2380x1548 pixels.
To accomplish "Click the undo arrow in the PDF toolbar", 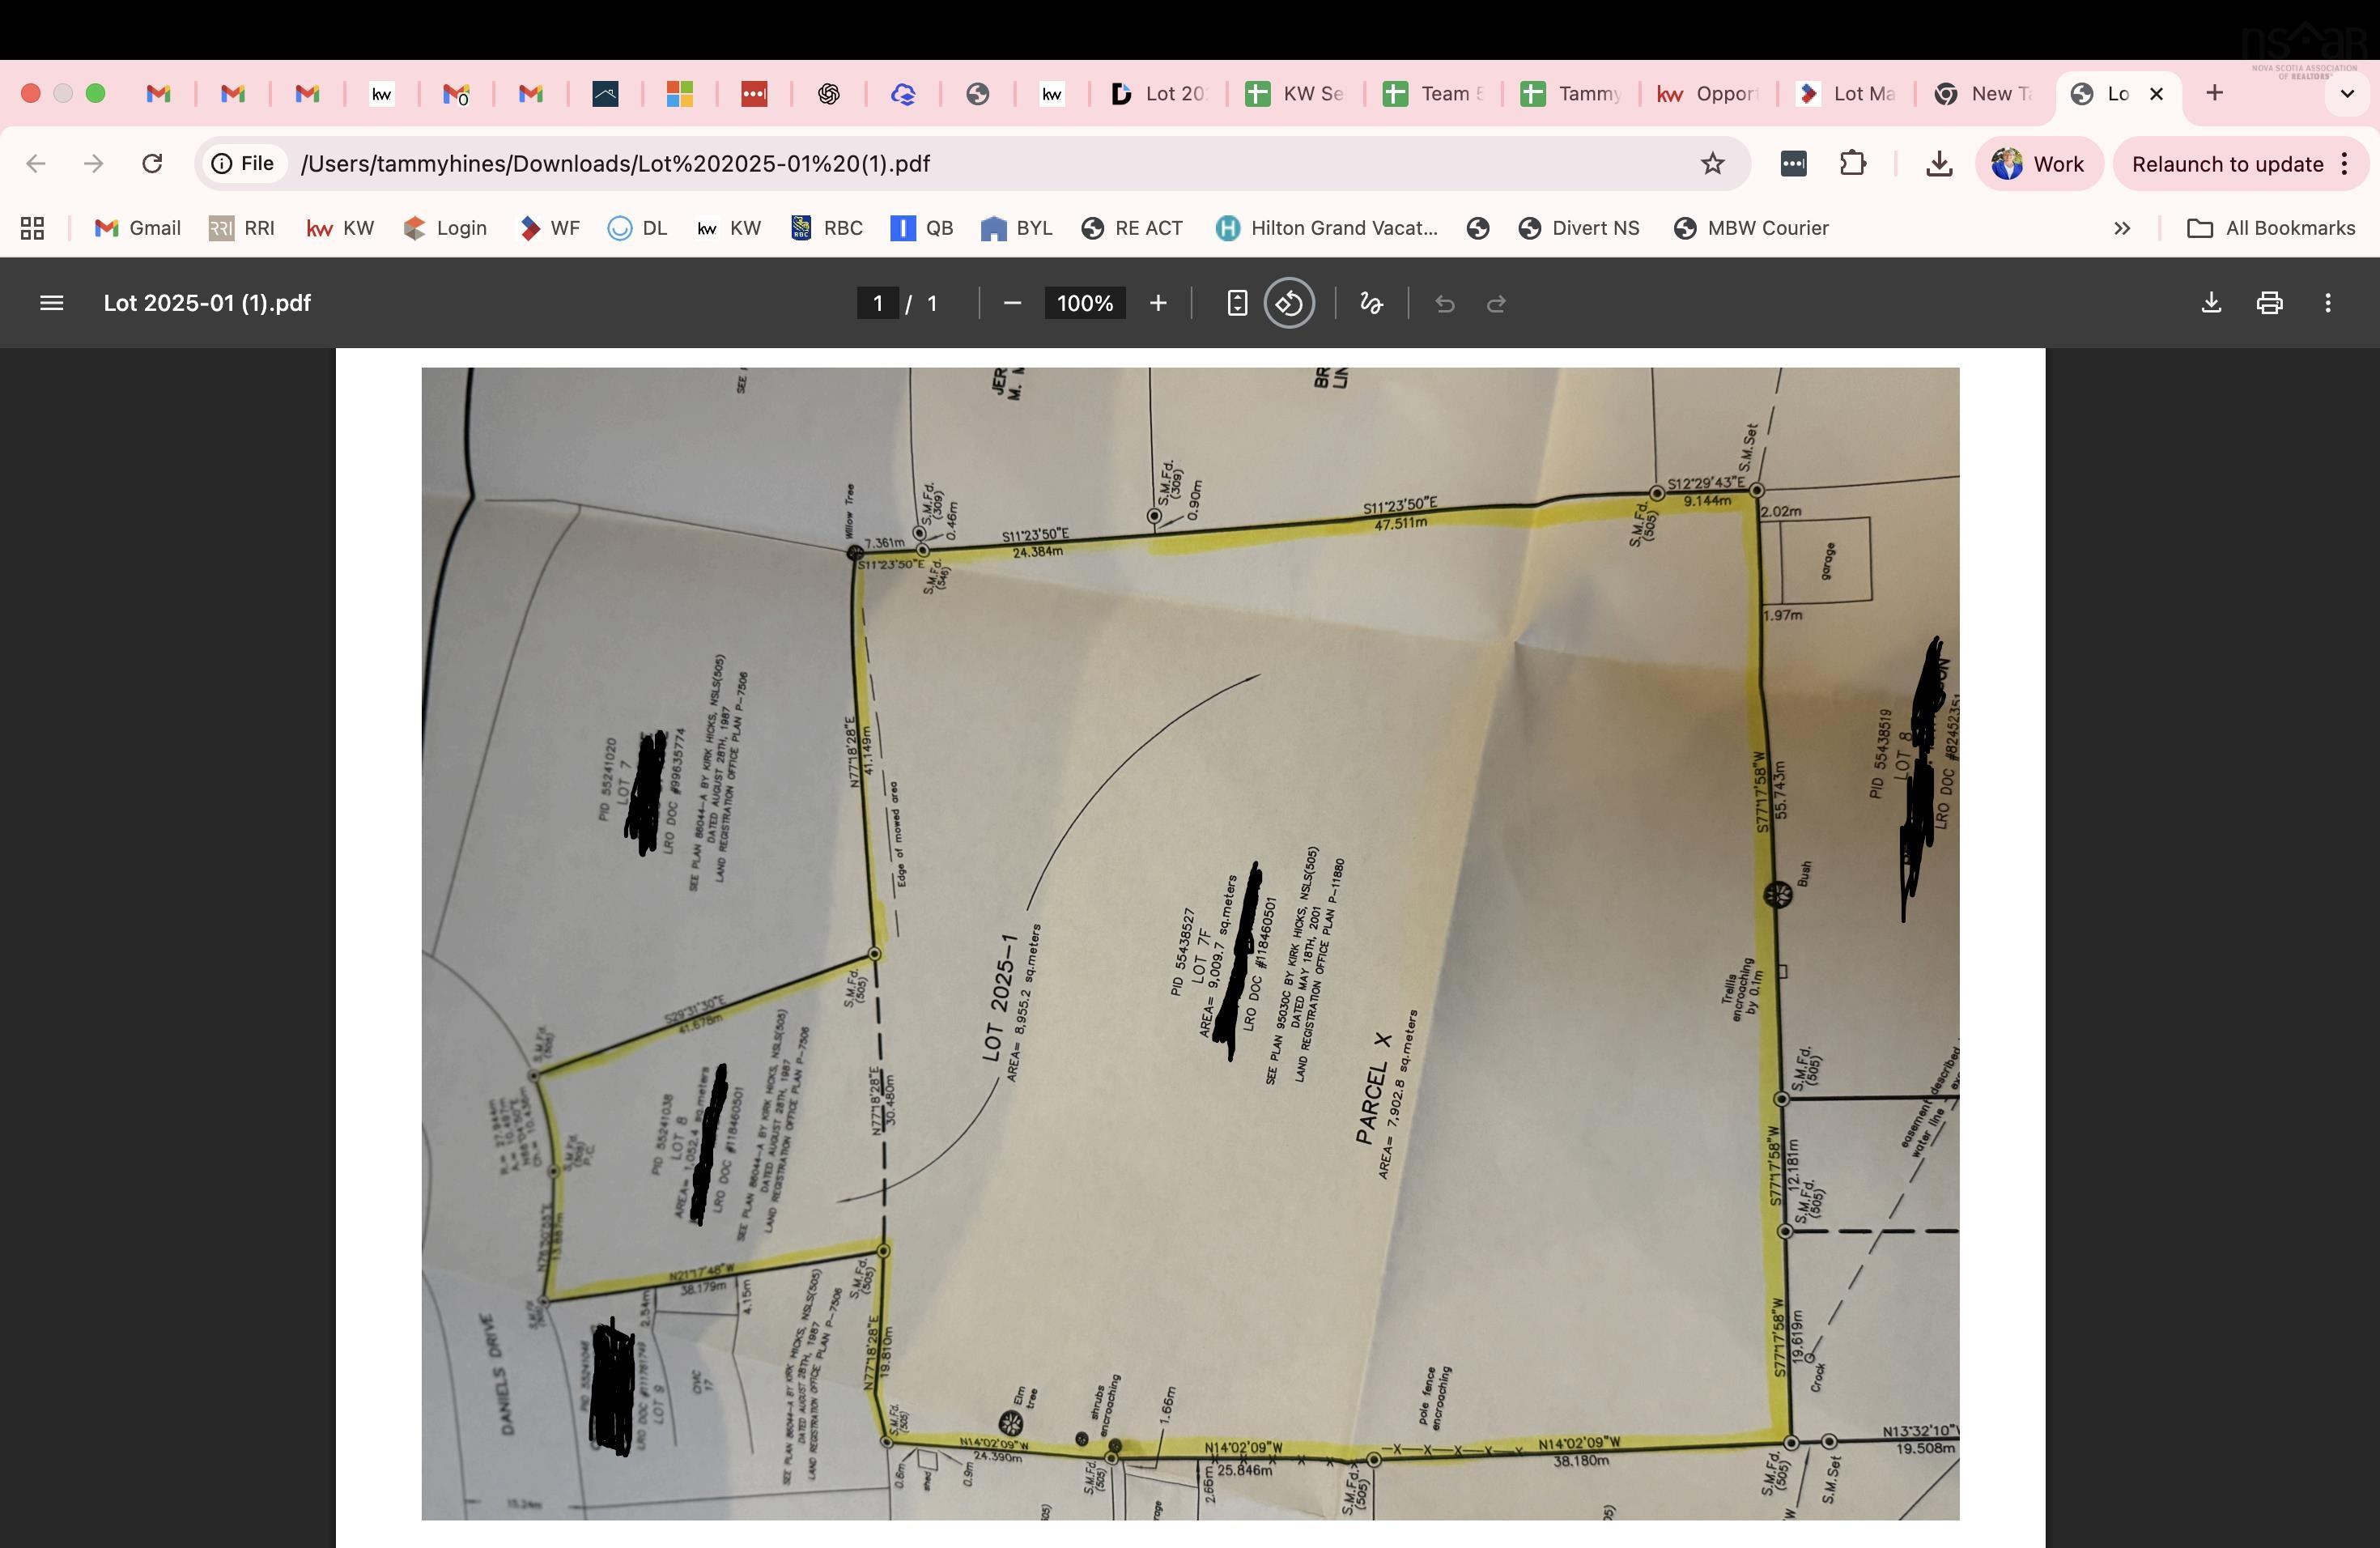I will tap(1445, 303).
